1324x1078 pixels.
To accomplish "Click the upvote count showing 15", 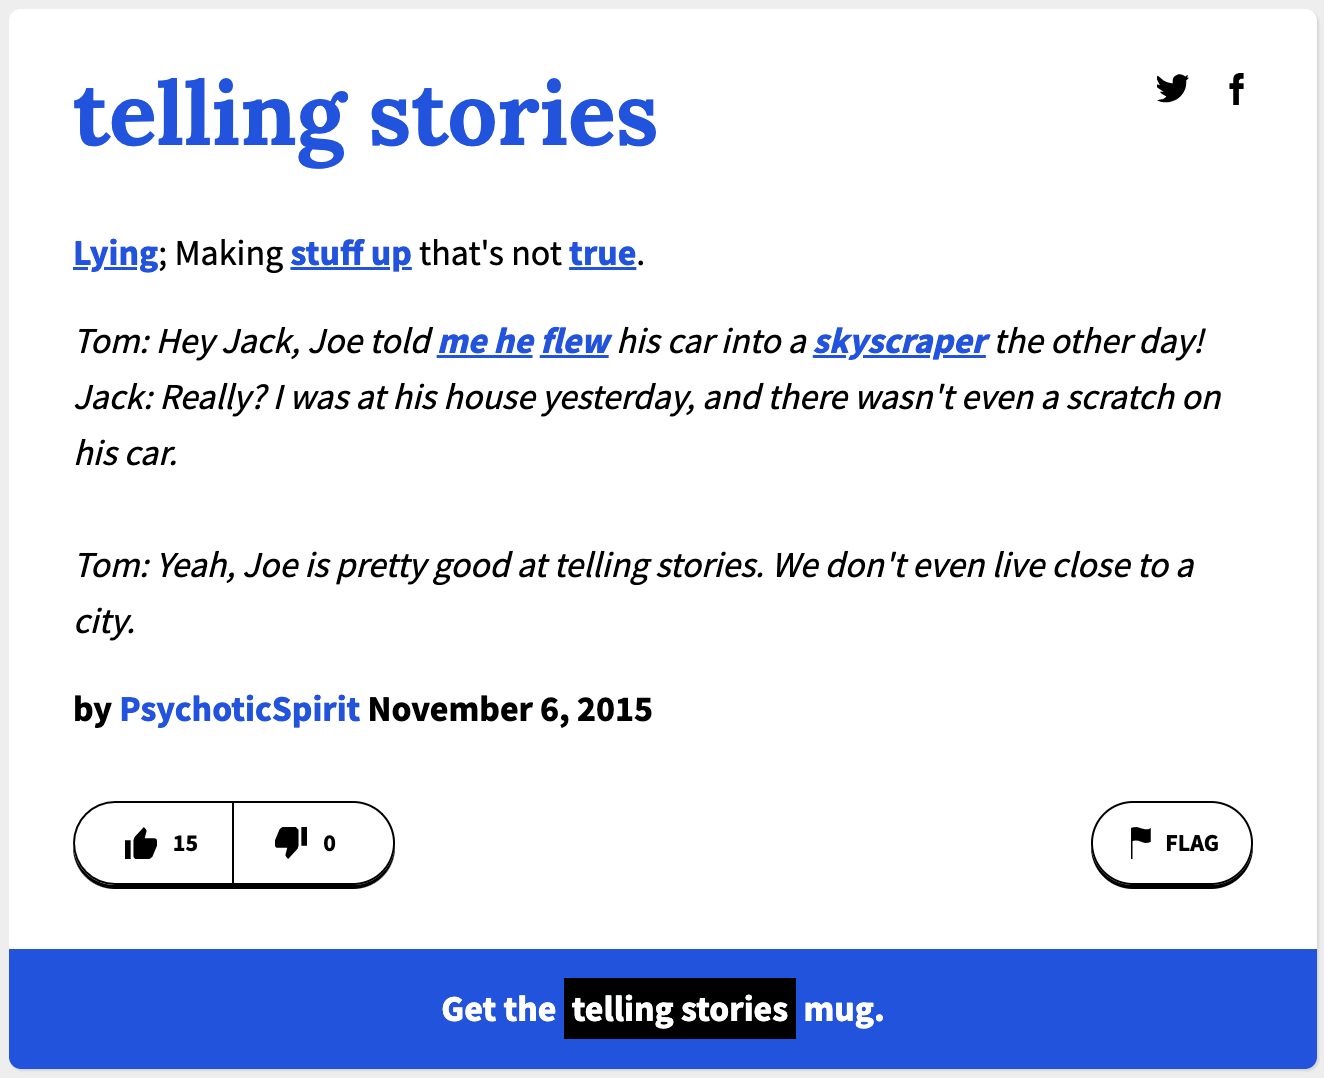I will tap(185, 844).
